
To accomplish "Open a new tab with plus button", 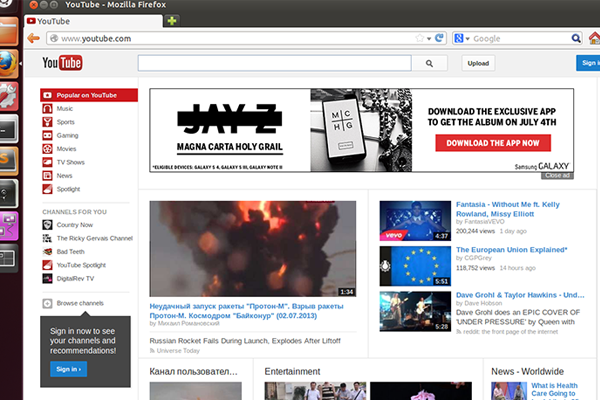I will point(172,20).
